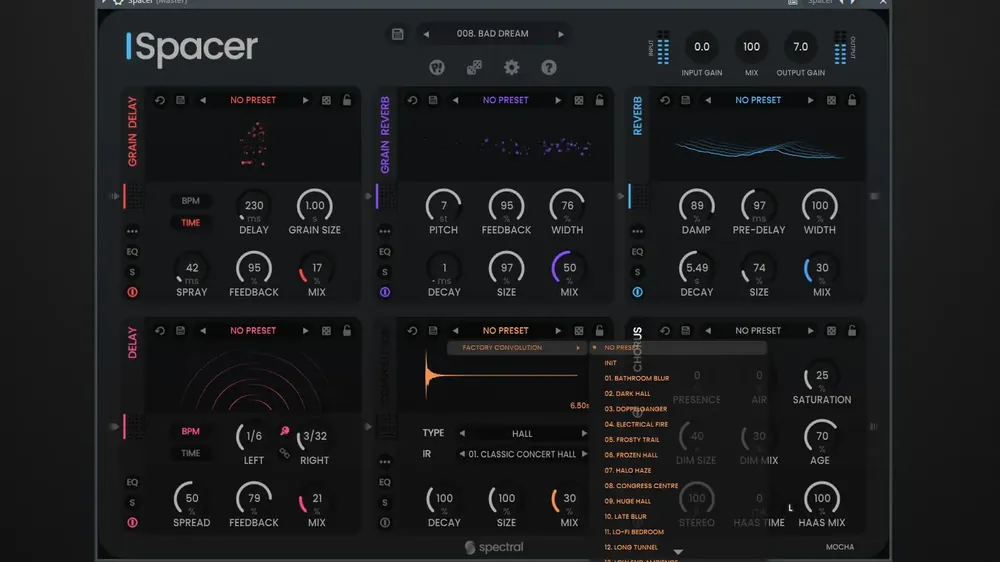Toggle Reverb module power button

(637, 292)
